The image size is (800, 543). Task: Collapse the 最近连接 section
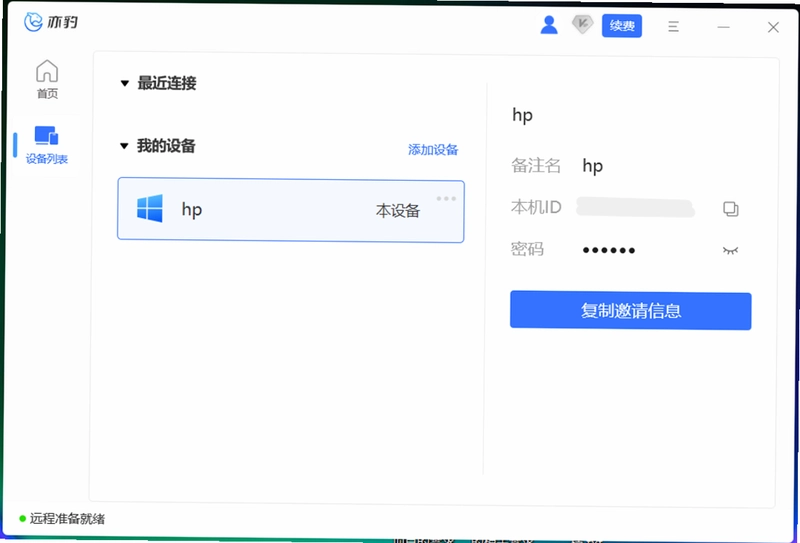click(x=124, y=83)
